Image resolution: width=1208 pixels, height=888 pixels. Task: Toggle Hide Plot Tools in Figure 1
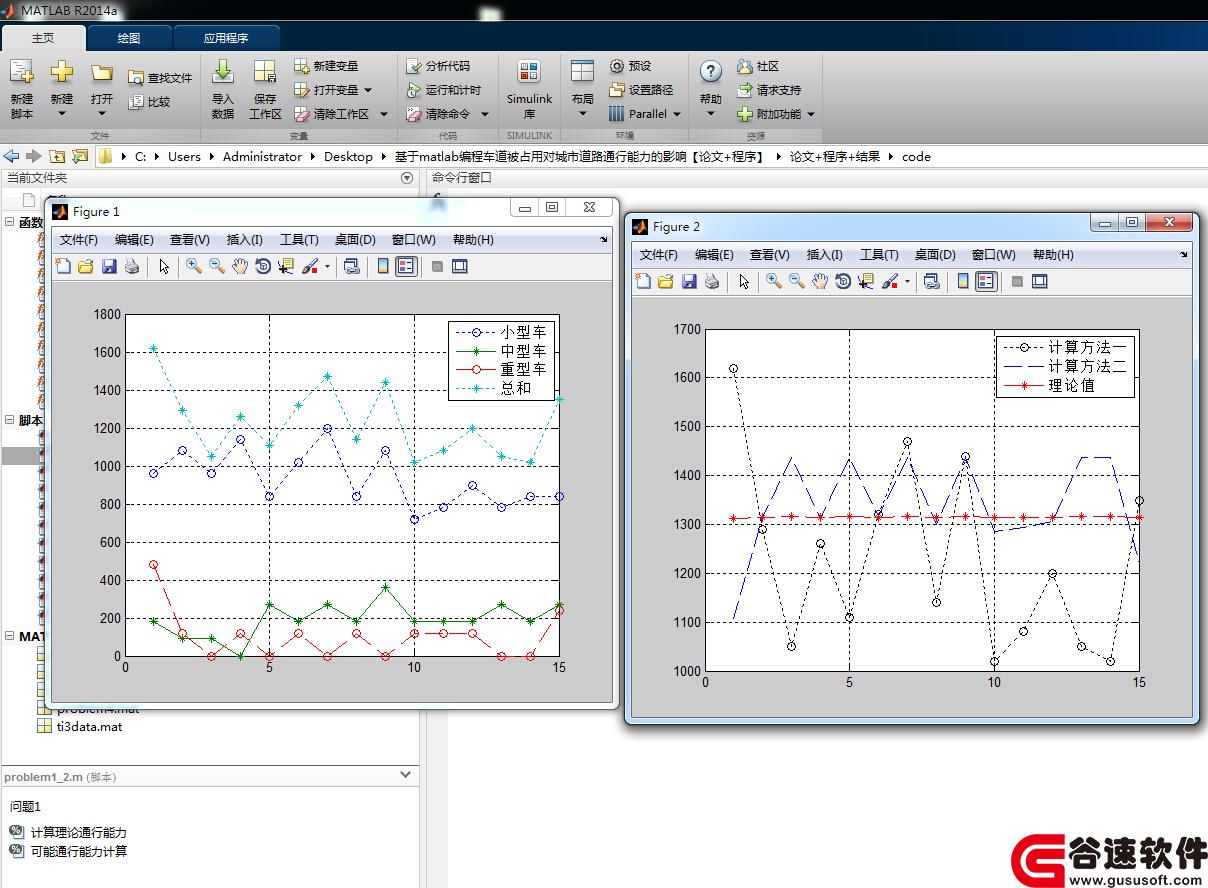[x=437, y=266]
